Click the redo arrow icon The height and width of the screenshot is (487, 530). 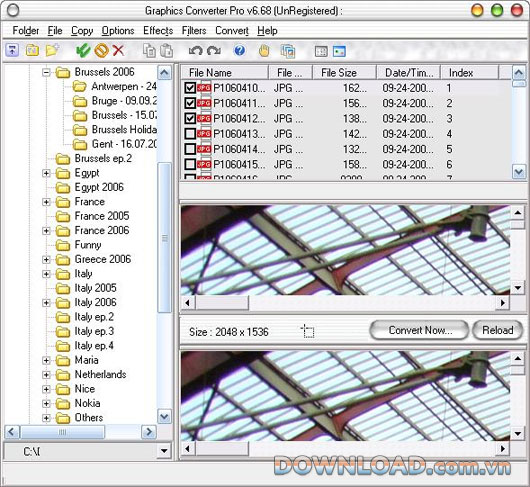(x=214, y=51)
